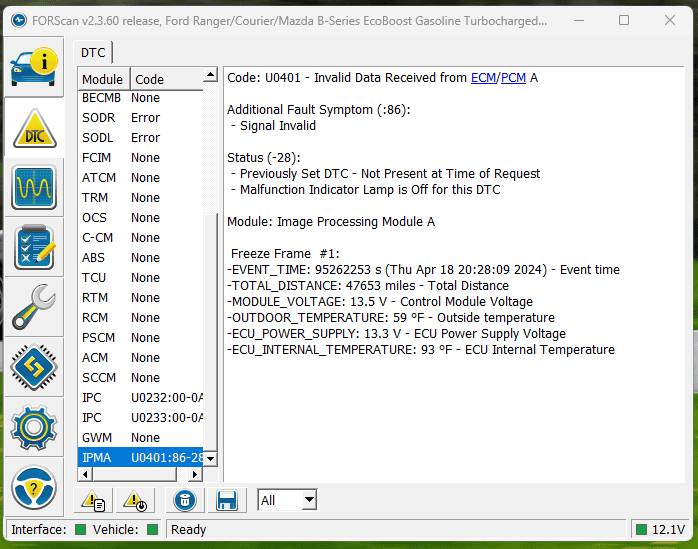Click the MODULE_VOLTAGE freeze frame line
The image size is (698, 549).
point(380,302)
